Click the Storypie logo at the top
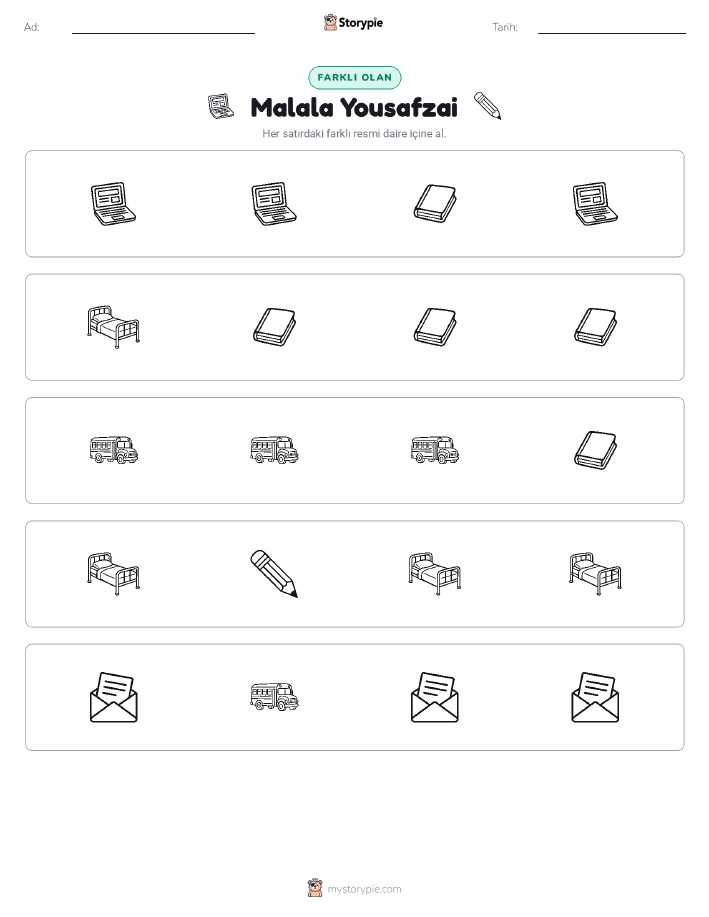The image size is (709, 917). pyautogui.click(x=353, y=23)
